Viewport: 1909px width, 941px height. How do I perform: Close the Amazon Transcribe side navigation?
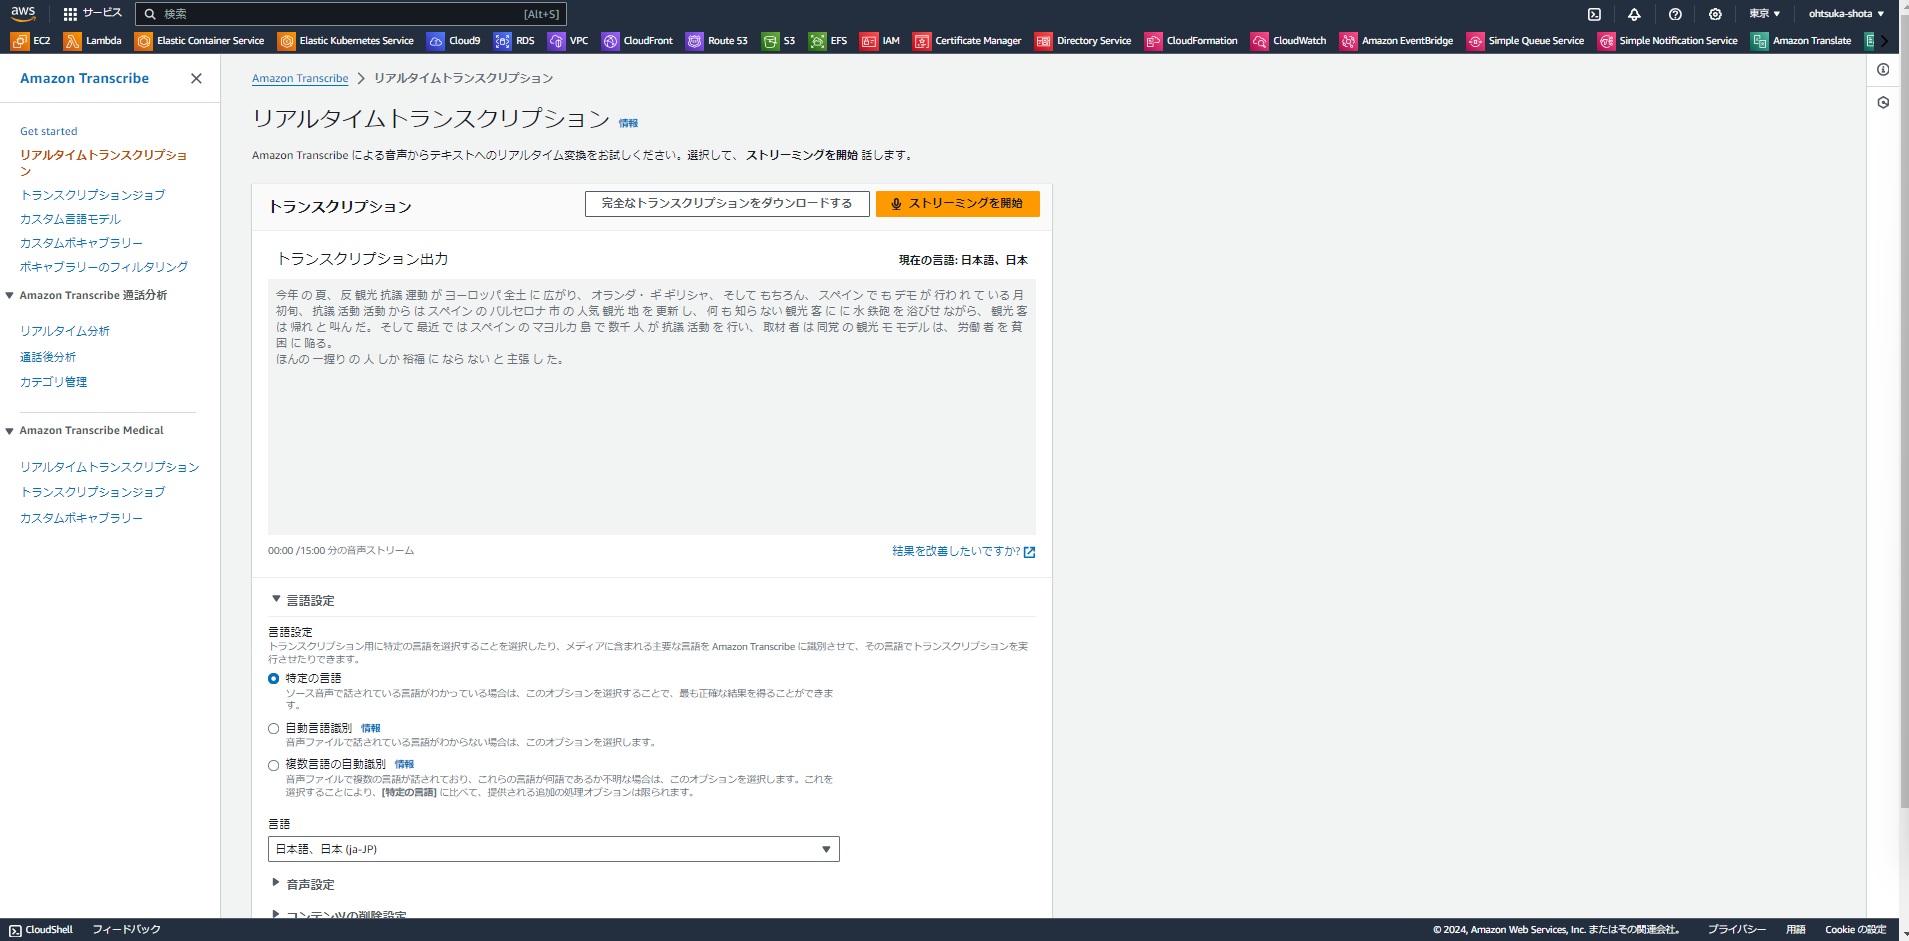click(196, 78)
